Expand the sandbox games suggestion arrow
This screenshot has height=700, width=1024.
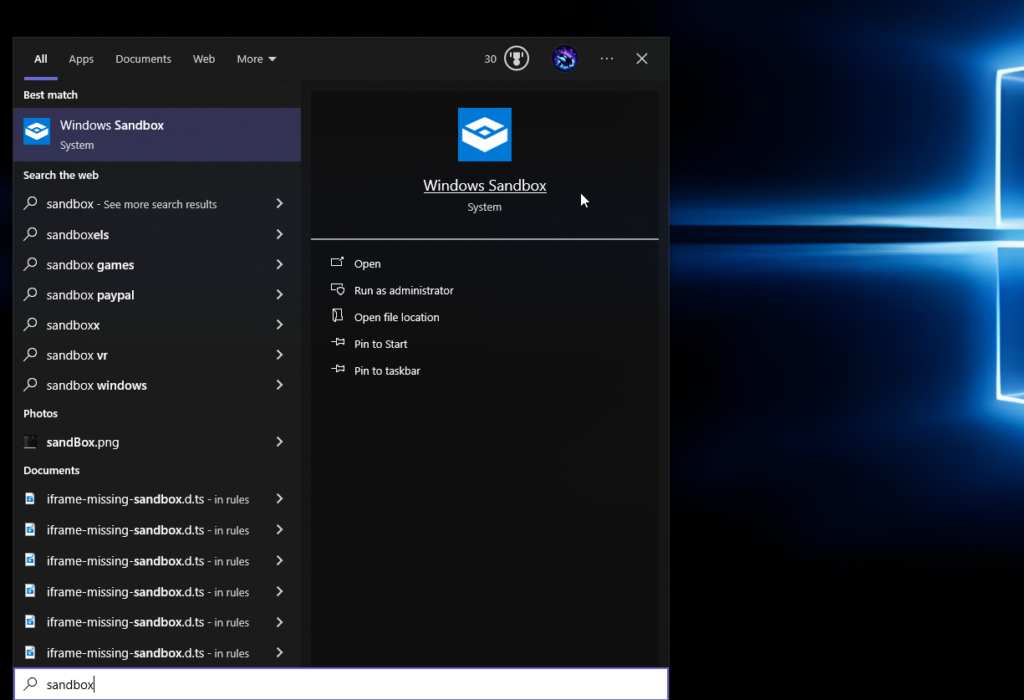(280, 264)
